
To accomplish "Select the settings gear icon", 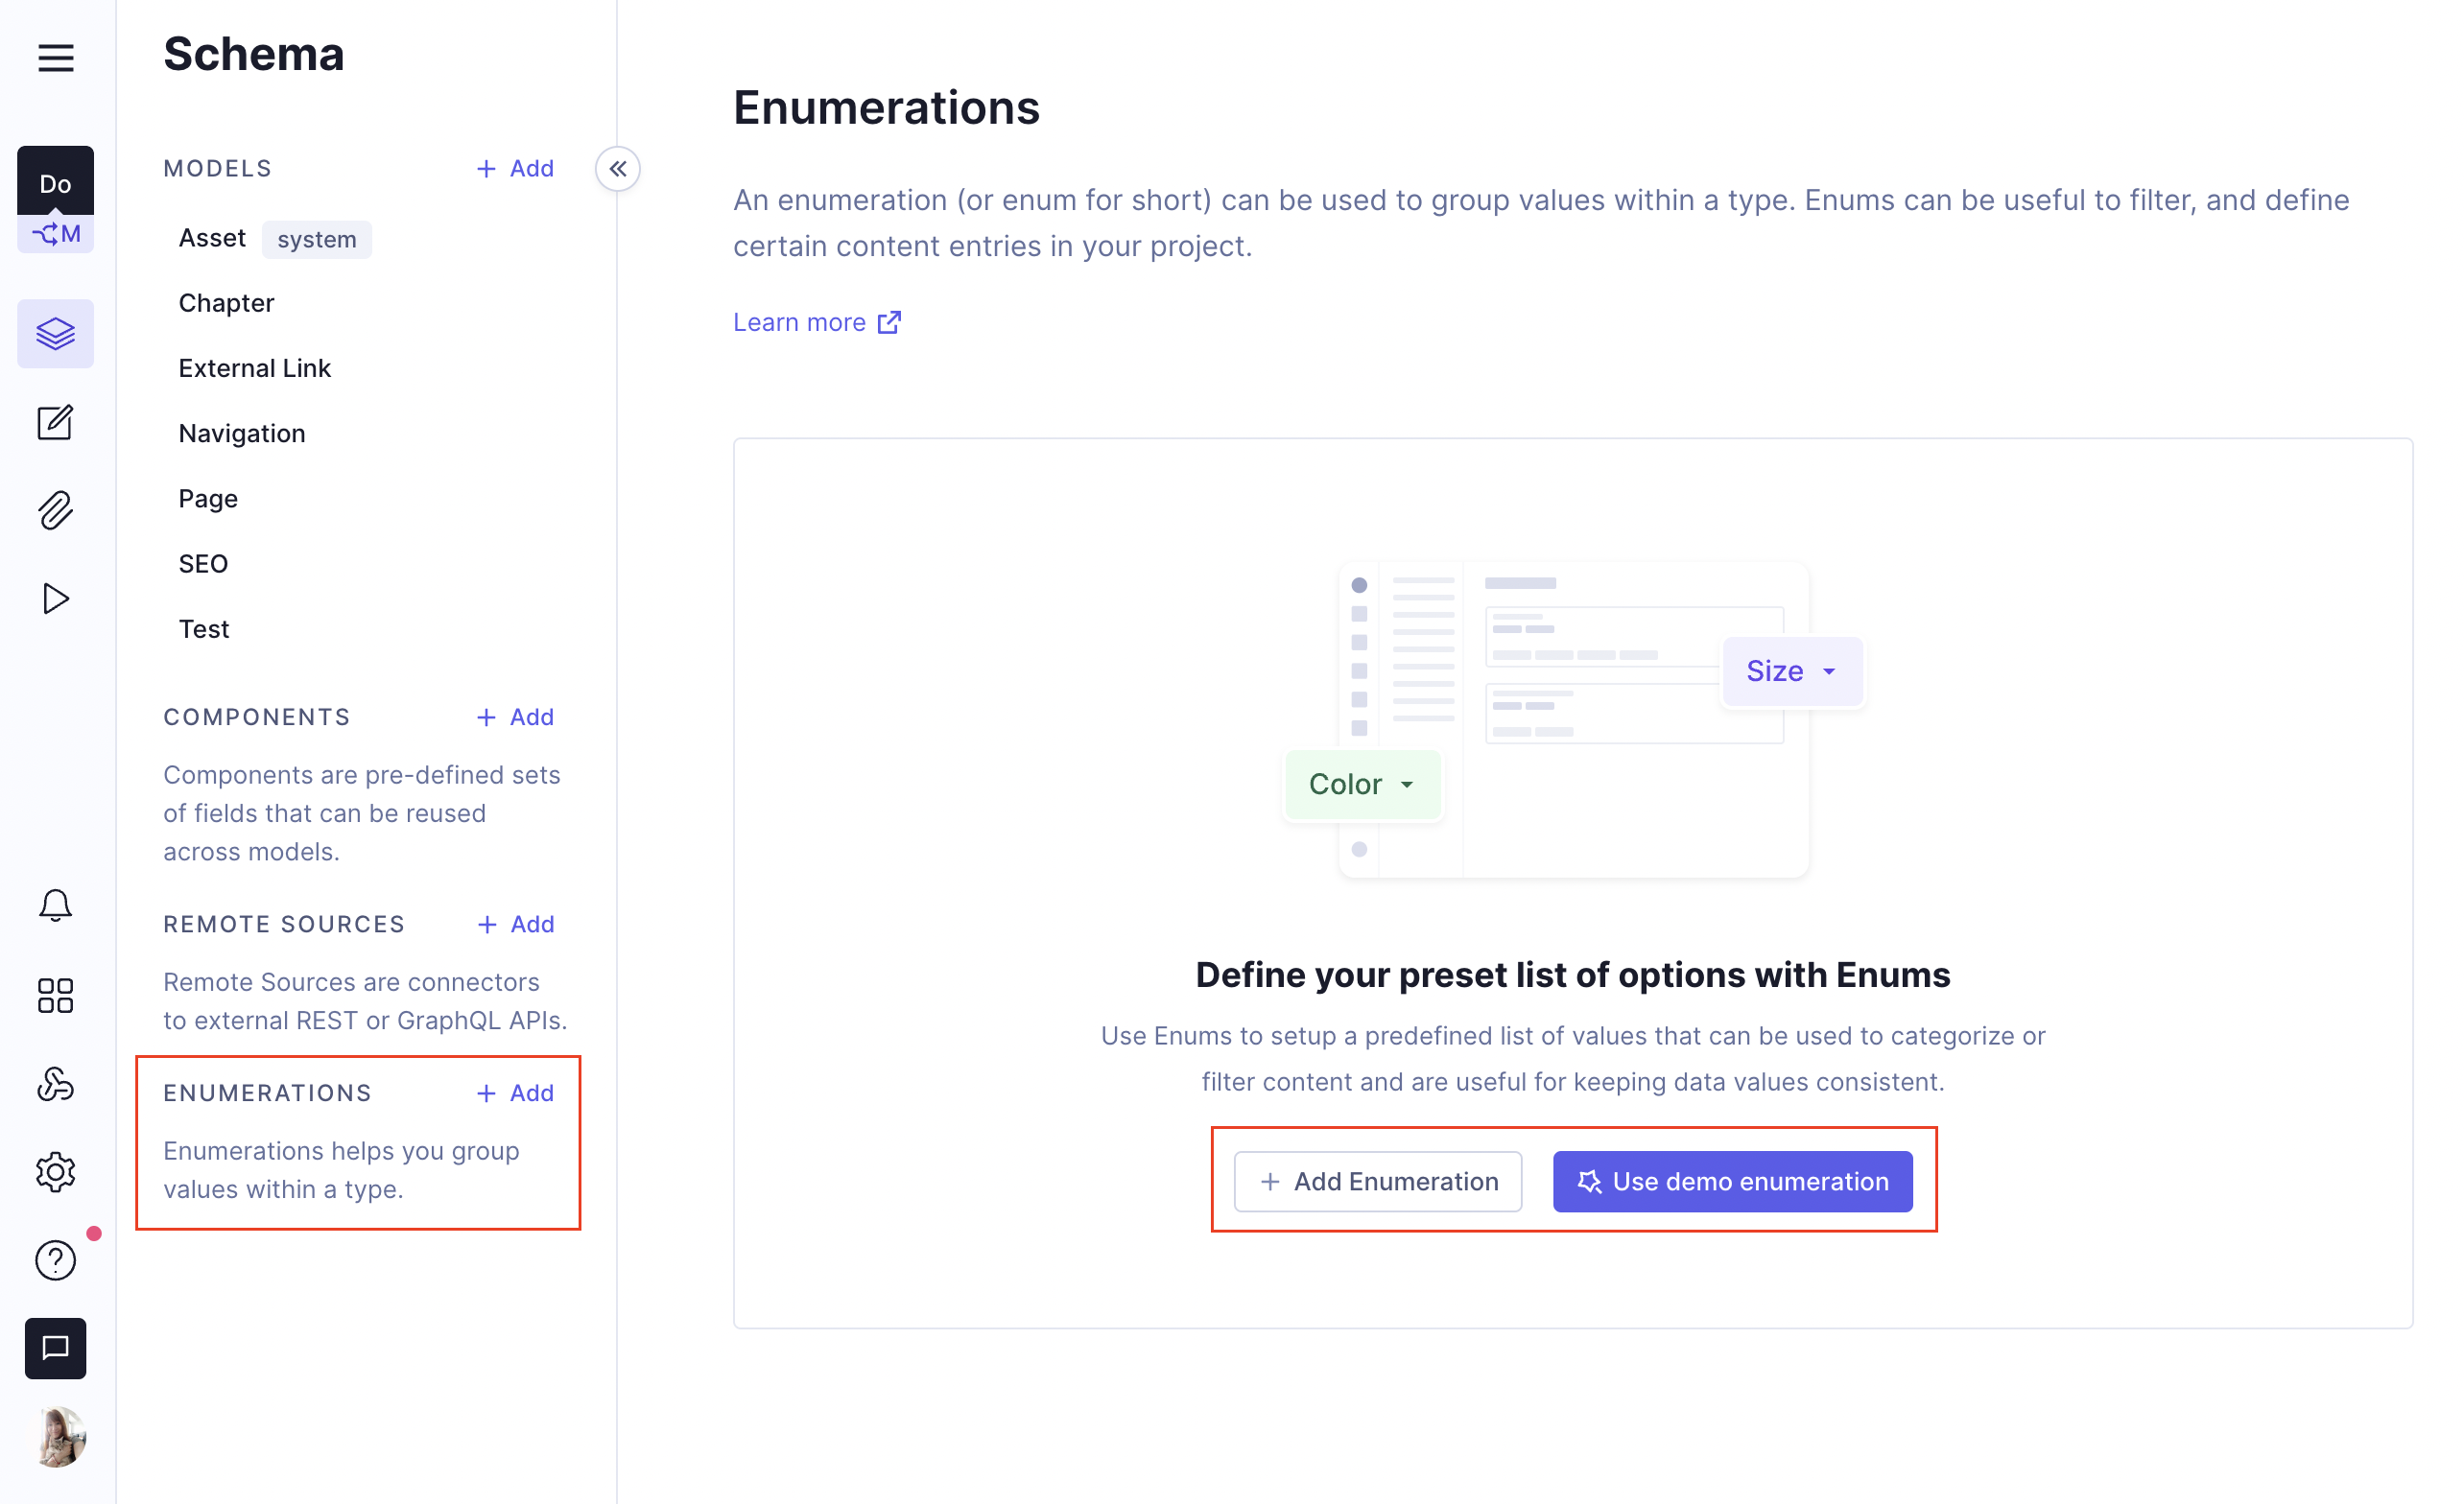I will pos(55,1171).
